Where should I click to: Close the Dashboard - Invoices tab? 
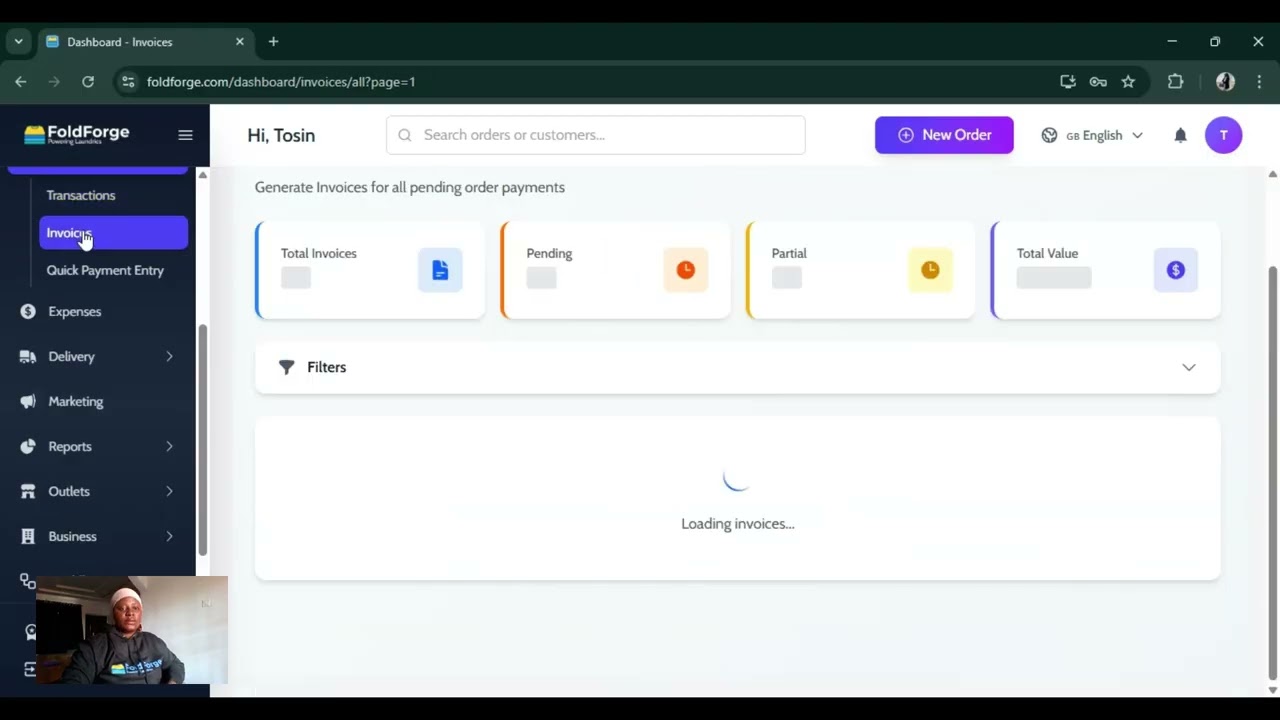pos(240,42)
